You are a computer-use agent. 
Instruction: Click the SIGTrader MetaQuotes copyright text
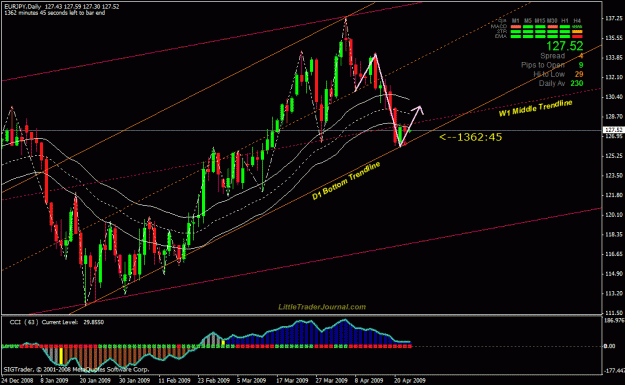pos(76,369)
